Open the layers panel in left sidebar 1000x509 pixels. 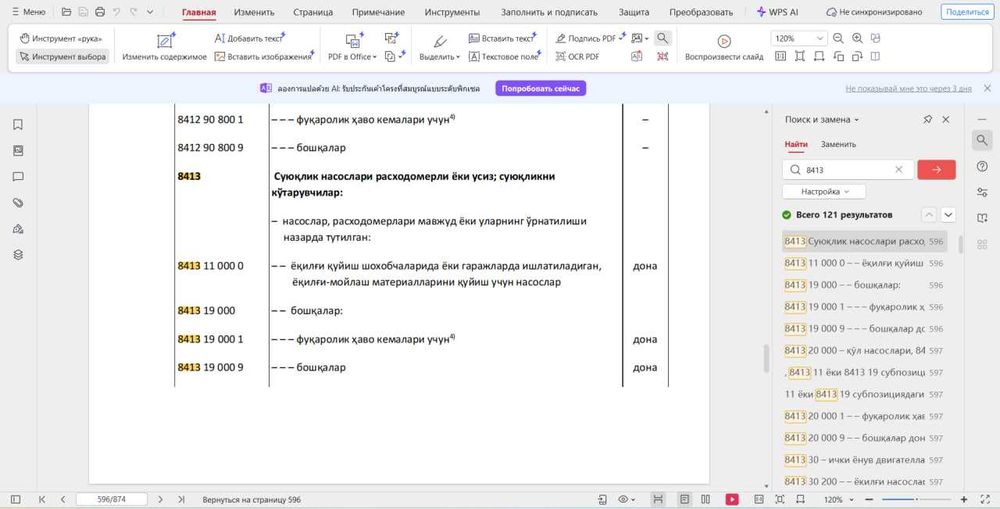click(18, 254)
